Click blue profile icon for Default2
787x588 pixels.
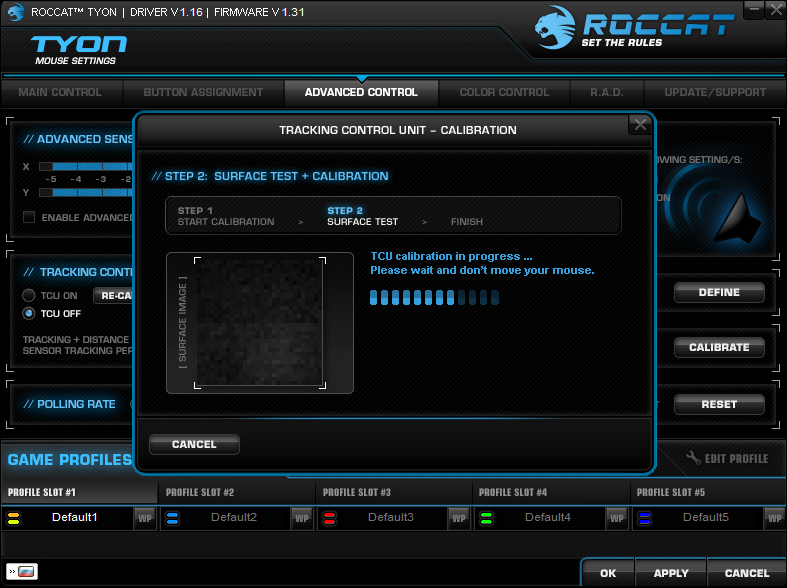coord(172,518)
